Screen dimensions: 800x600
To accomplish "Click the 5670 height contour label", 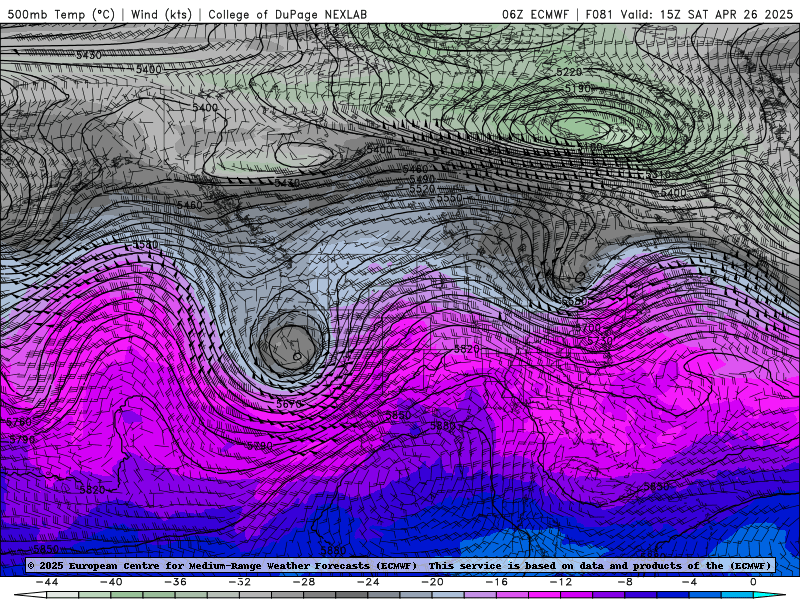I will 289,404.
